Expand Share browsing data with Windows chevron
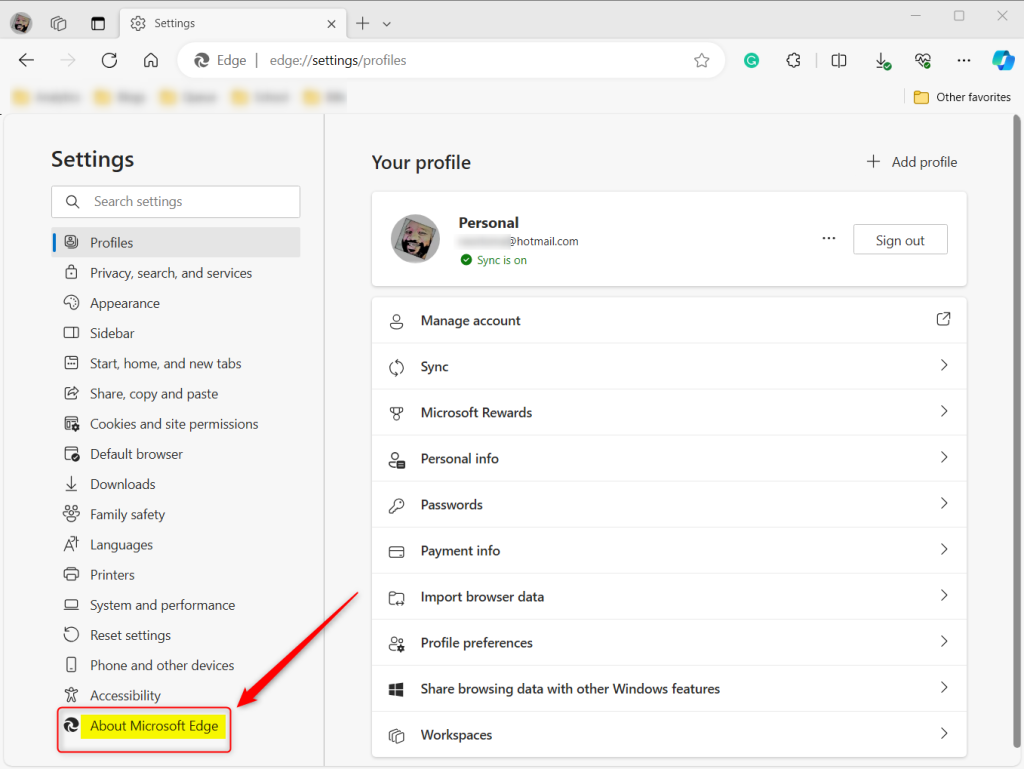 pos(944,687)
